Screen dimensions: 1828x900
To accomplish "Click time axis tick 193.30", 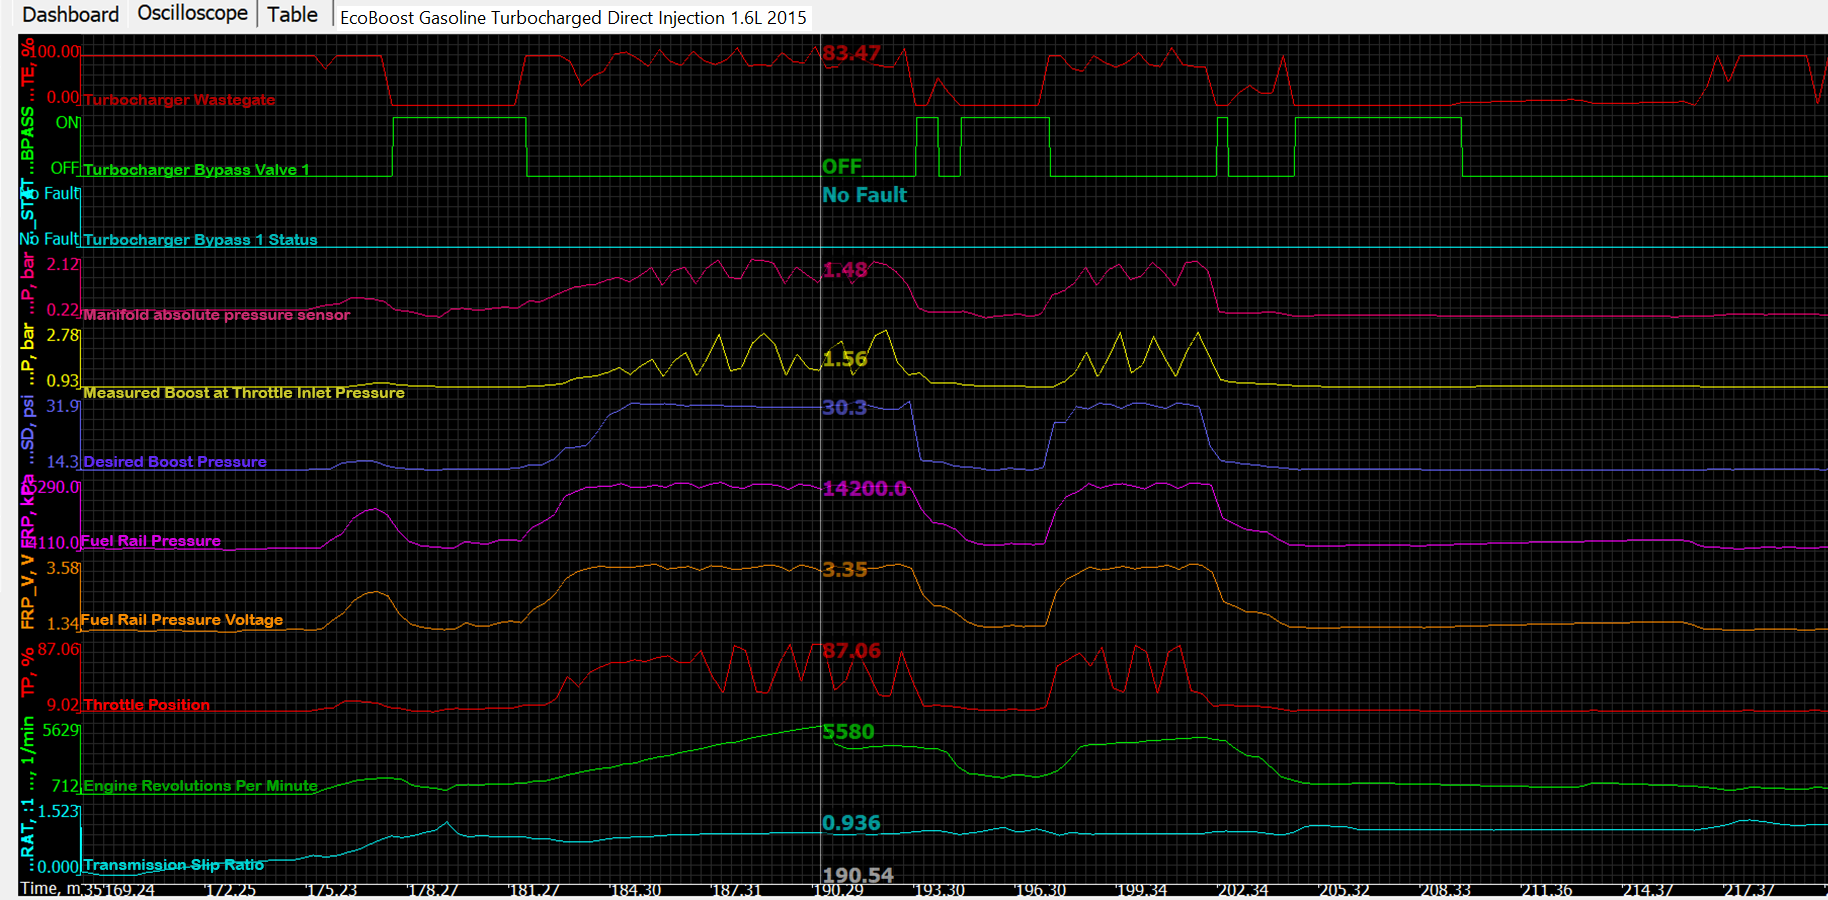I will tap(940, 890).
